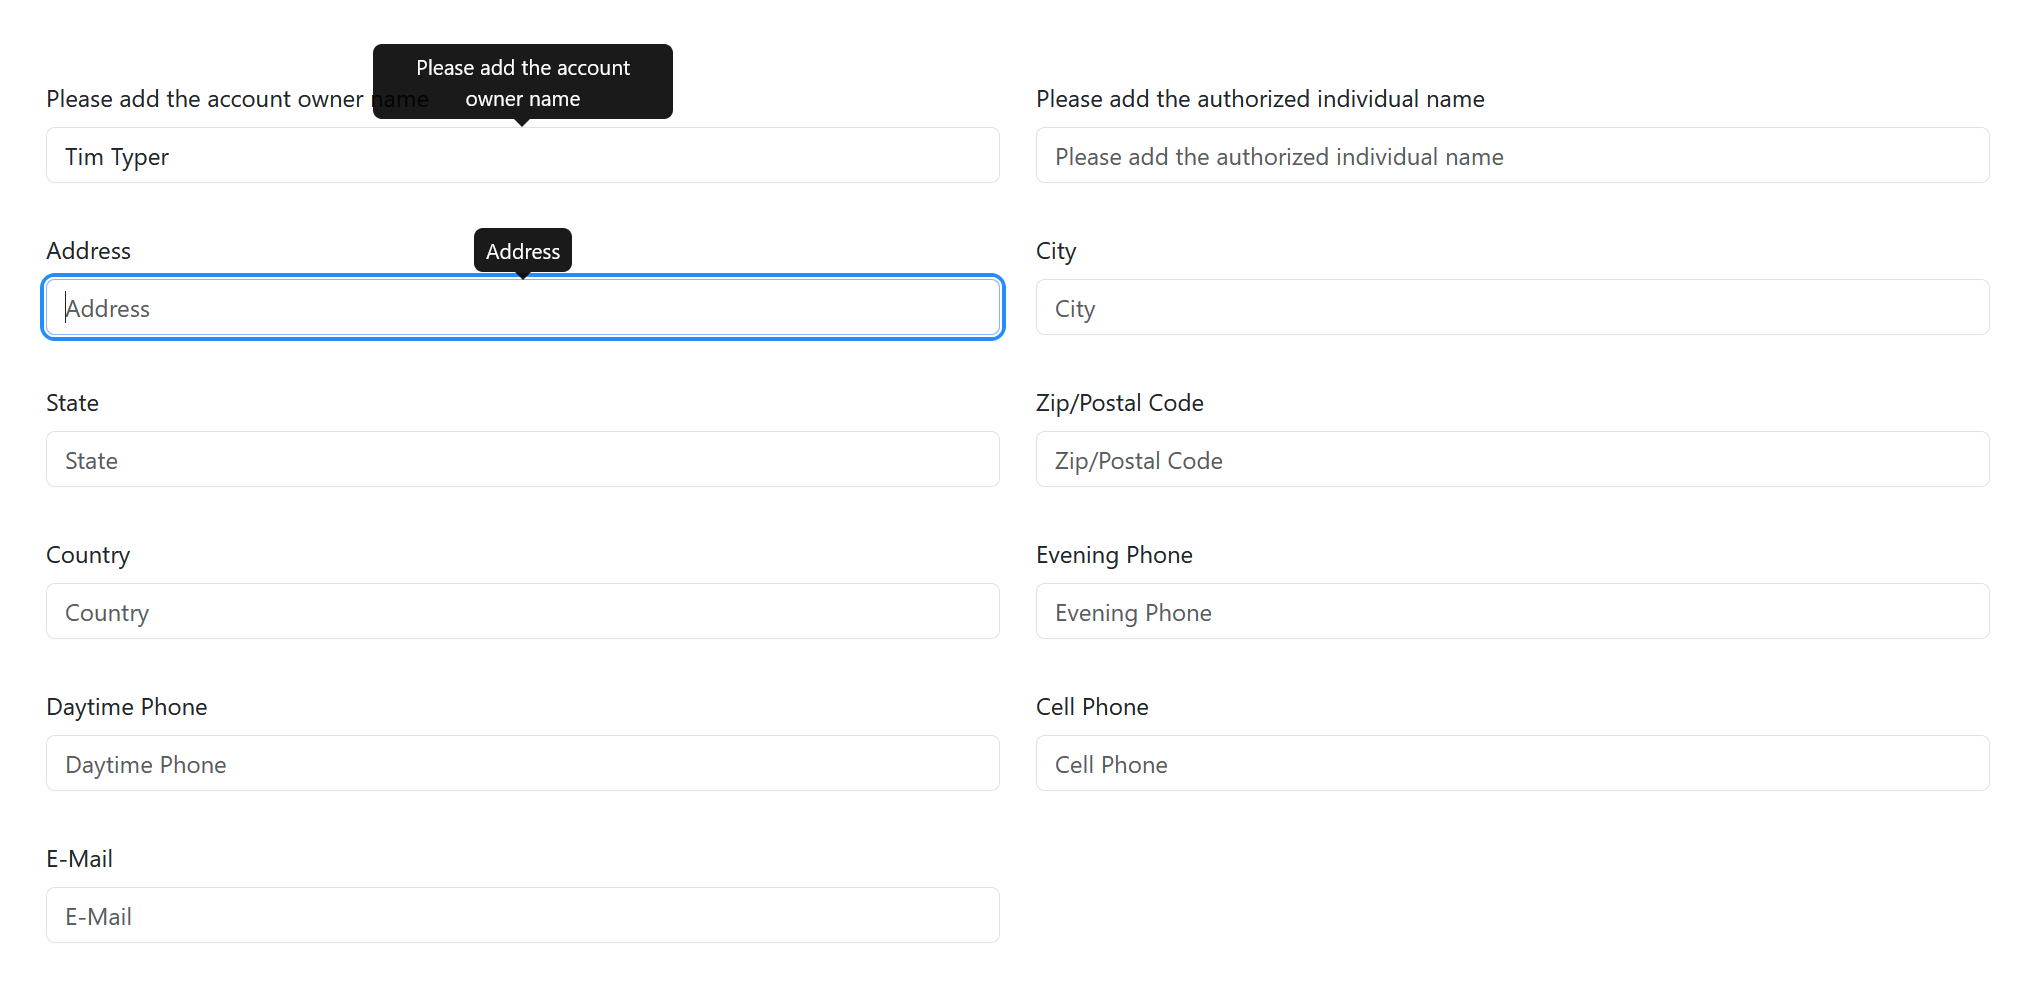
Task: Click the Address field label
Action: point(88,250)
